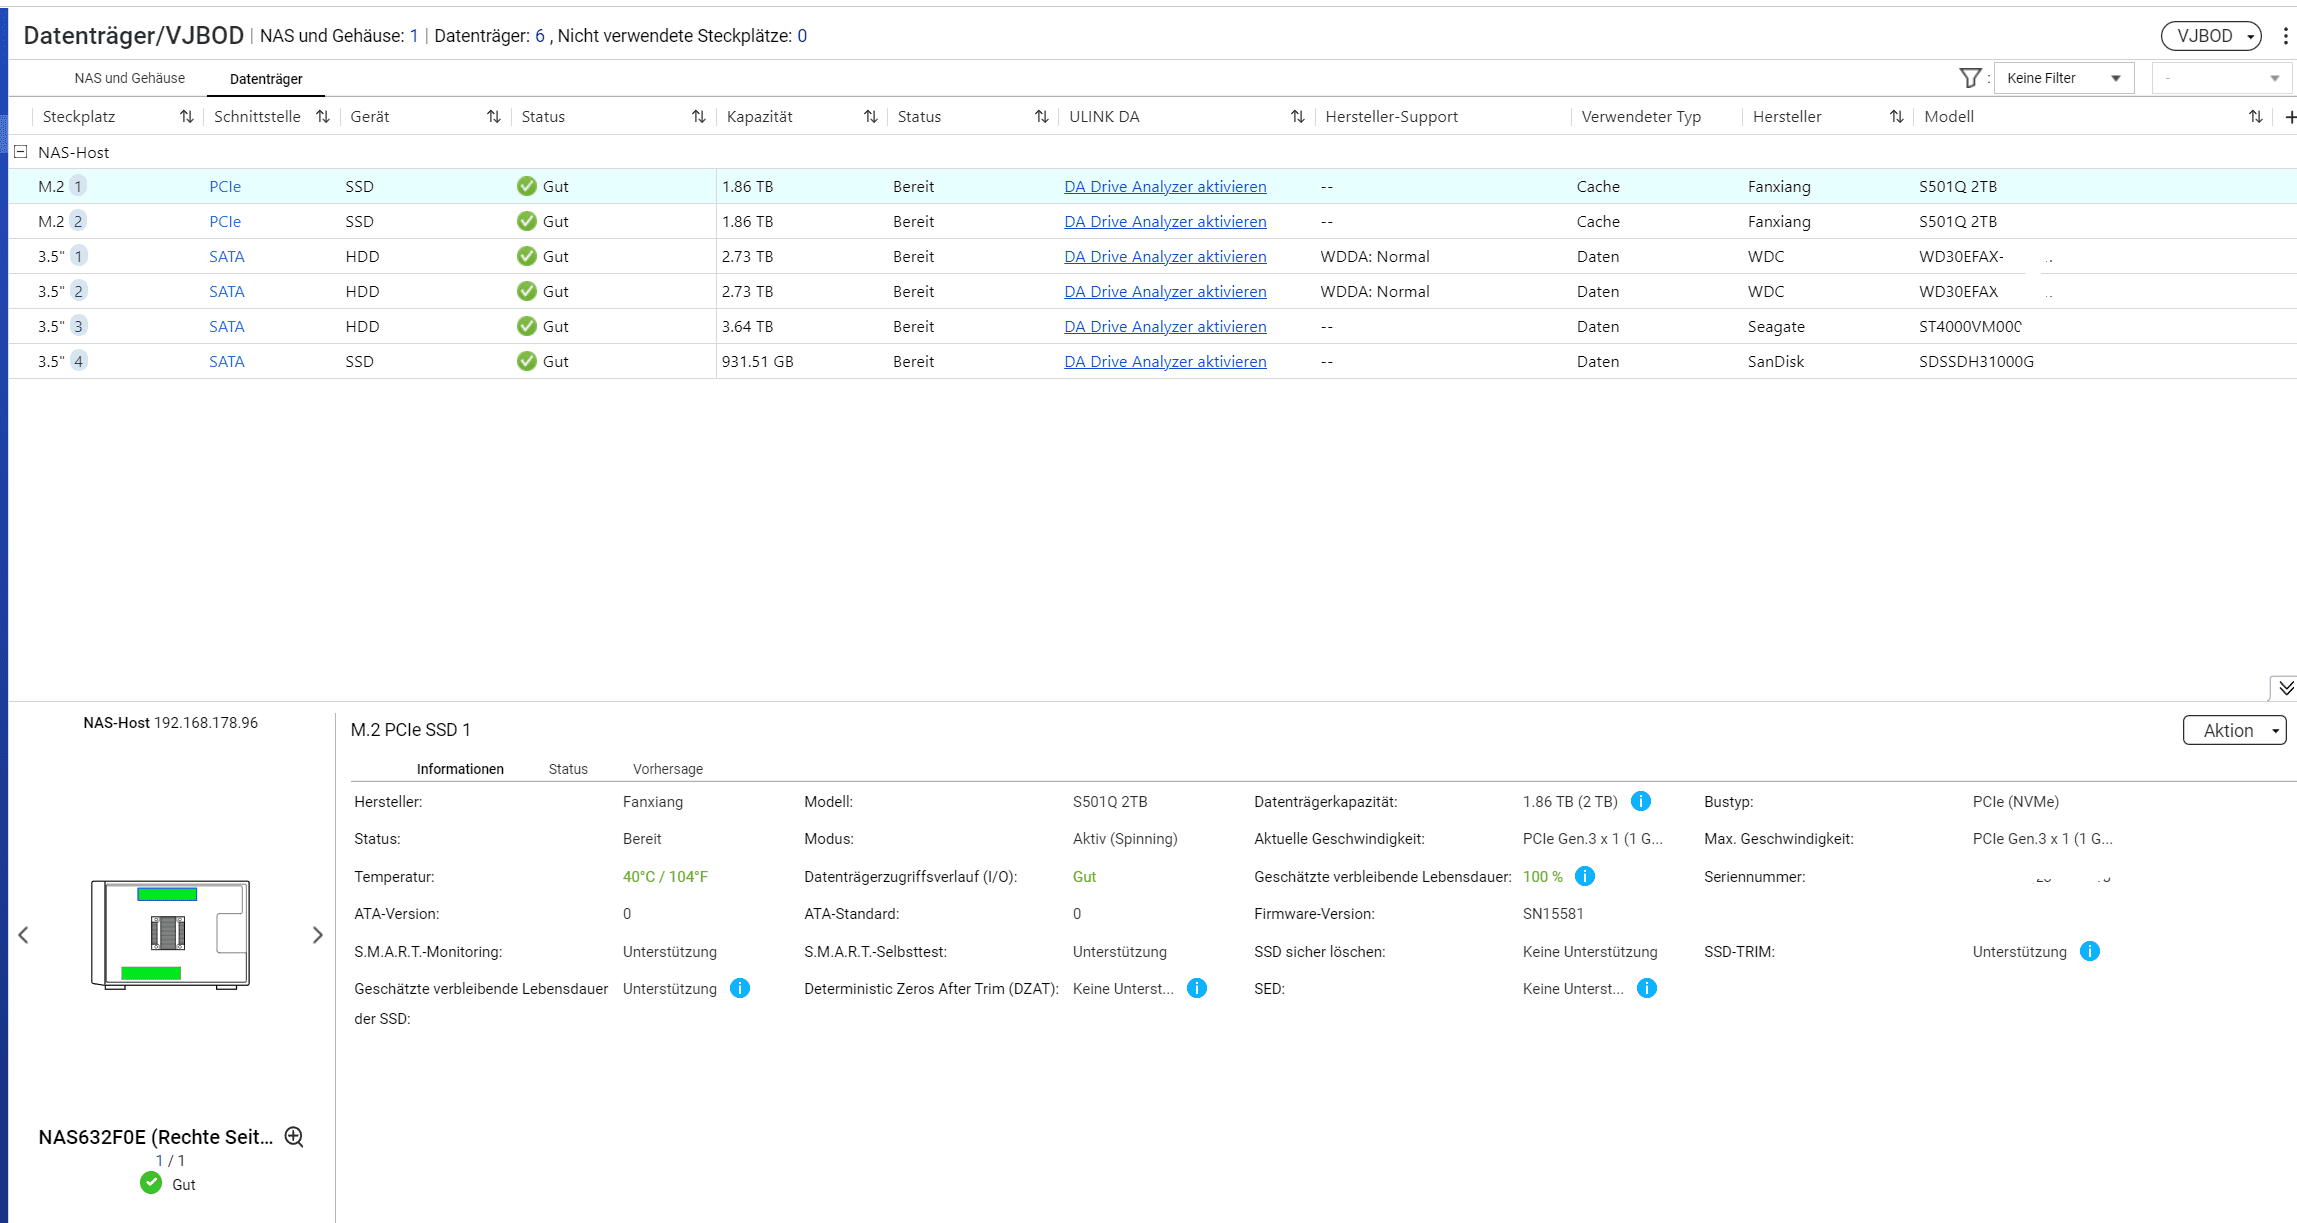The image size is (2297, 1223).
Task: Open the Vorhersage tab
Action: (x=668, y=769)
